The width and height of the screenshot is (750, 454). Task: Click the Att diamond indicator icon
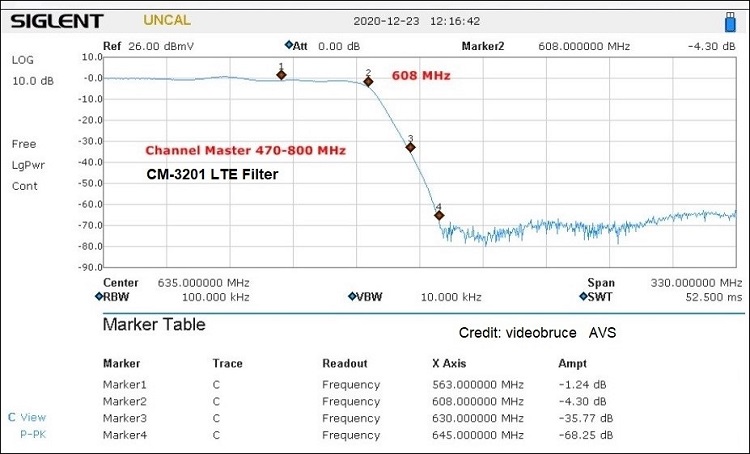pos(288,45)
